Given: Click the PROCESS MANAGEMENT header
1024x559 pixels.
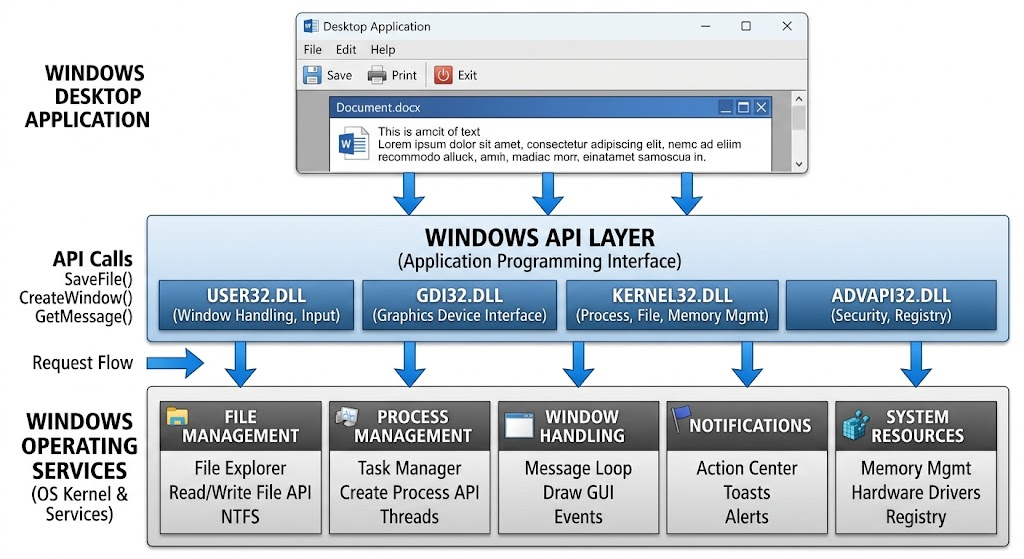Looking at the screenshot, I should tap(409, 426).
